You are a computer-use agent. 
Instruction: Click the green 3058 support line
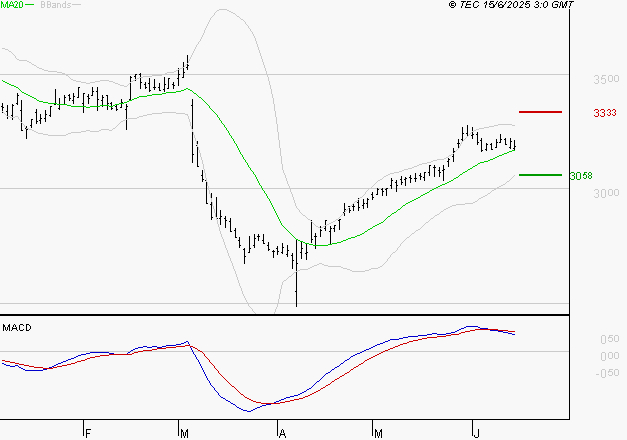tap(540, 175)
